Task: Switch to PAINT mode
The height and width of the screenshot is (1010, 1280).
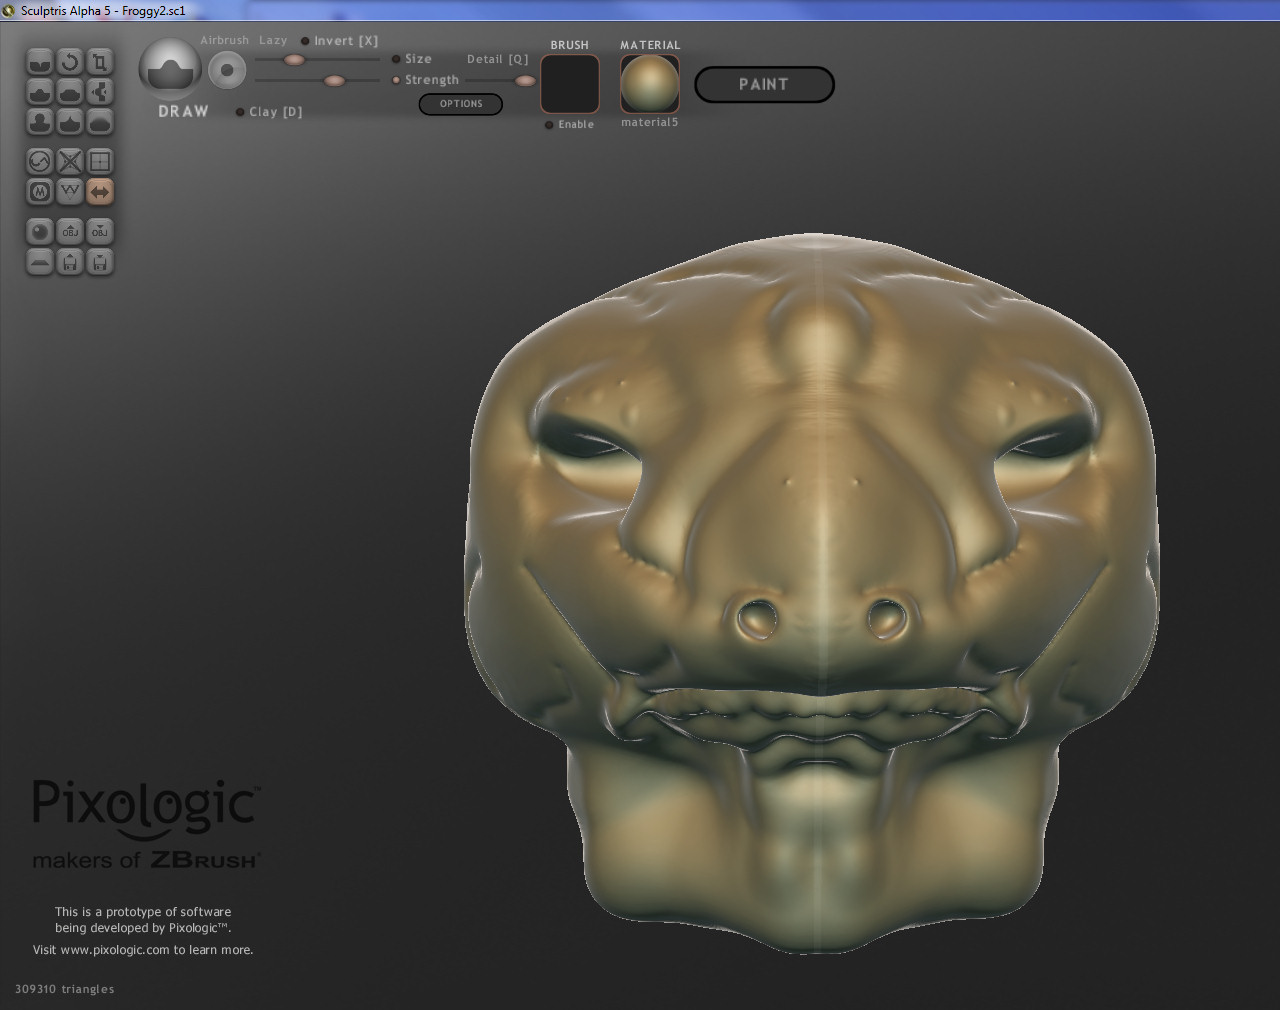Action: tap(764, 85)
